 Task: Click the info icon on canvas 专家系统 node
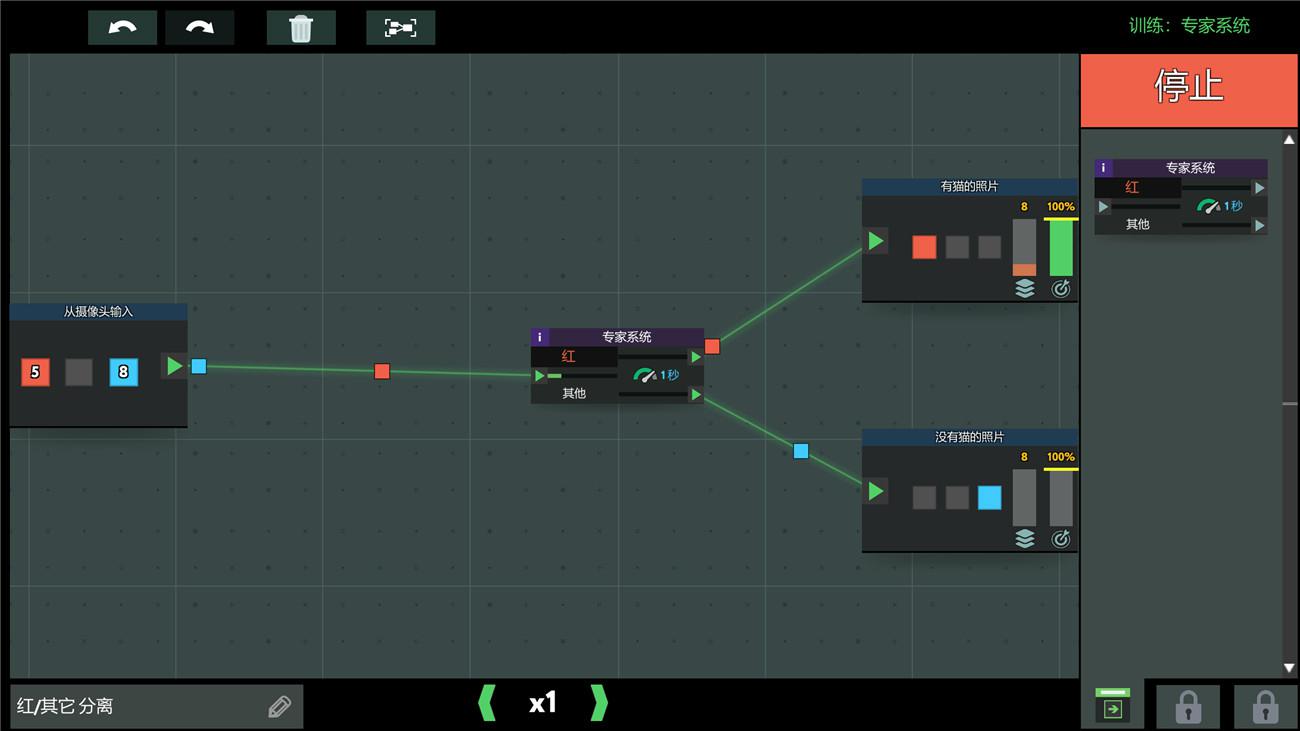click(x=540, y=337)
